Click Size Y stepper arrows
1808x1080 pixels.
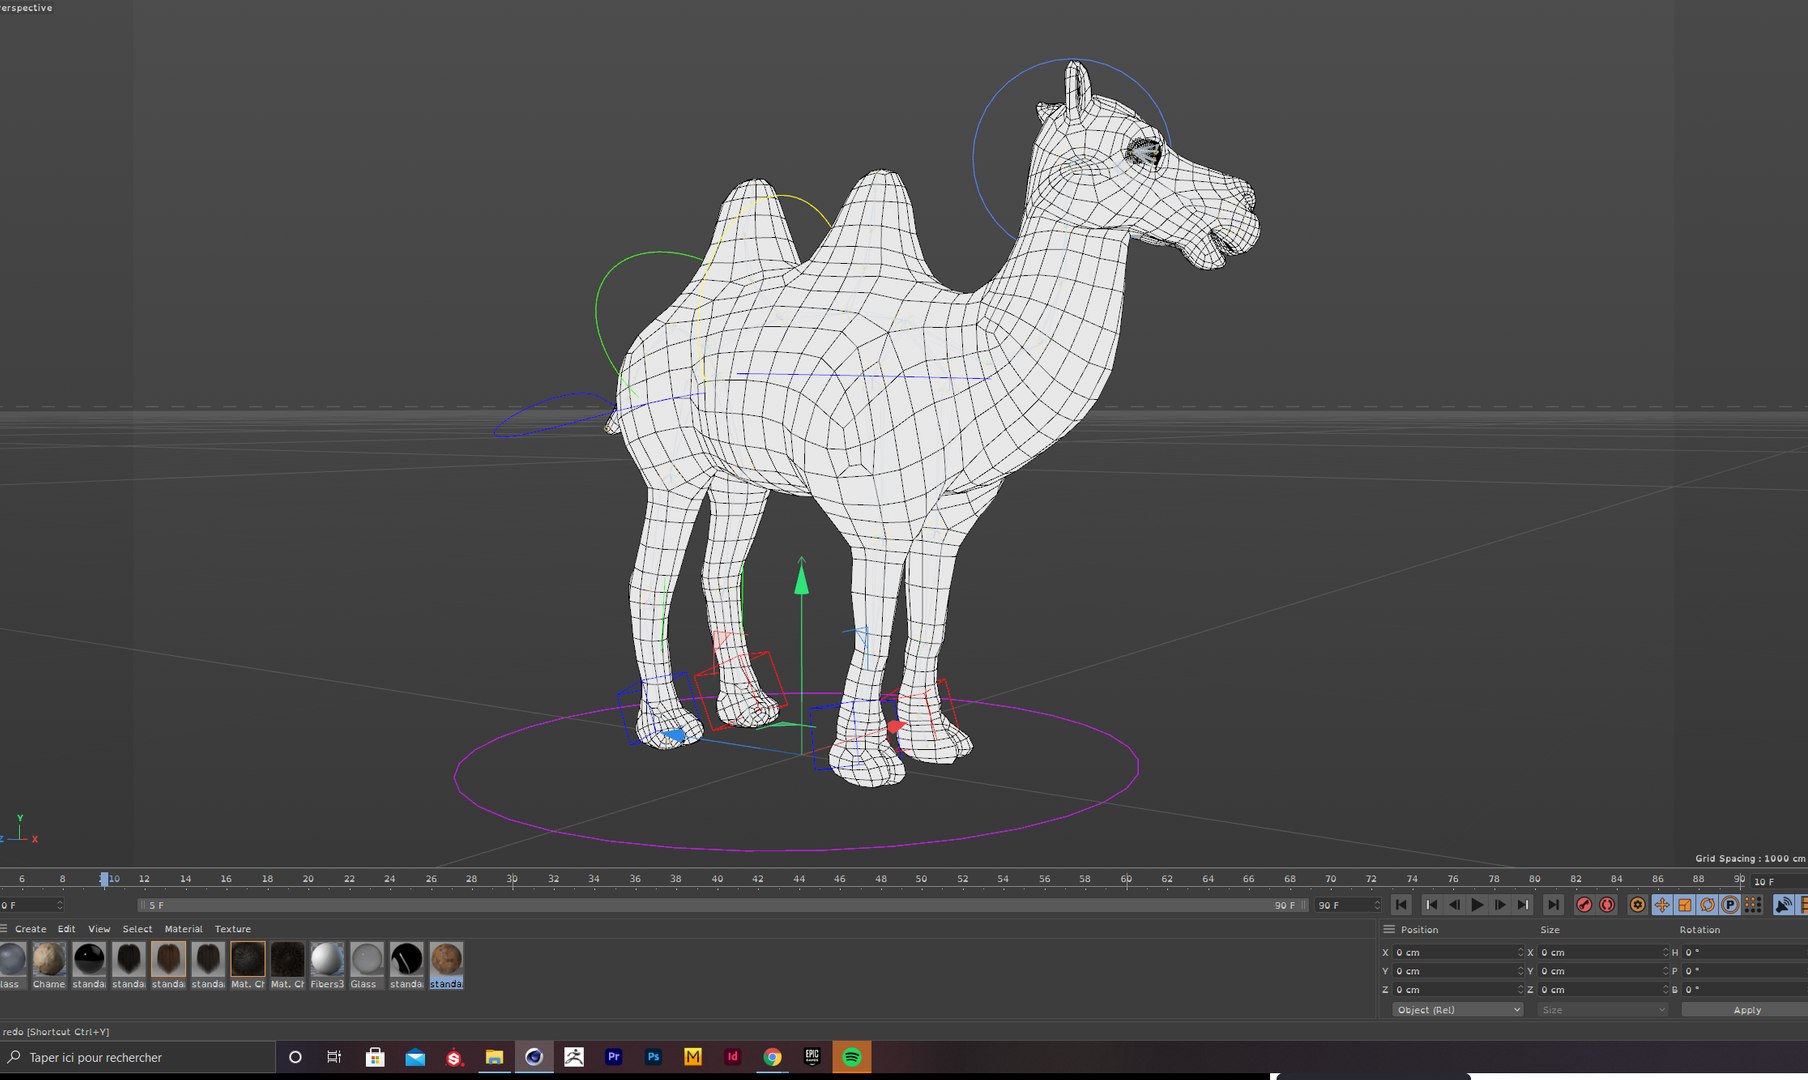pyautogui.click(x=1666, y=971)
